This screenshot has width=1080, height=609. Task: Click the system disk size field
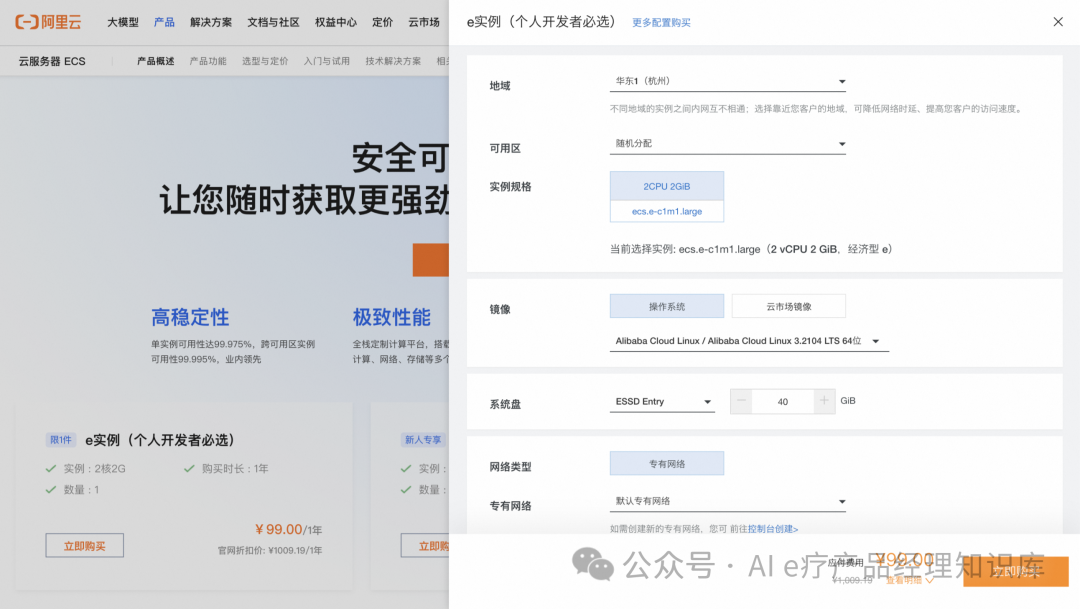tap(782, 402)
